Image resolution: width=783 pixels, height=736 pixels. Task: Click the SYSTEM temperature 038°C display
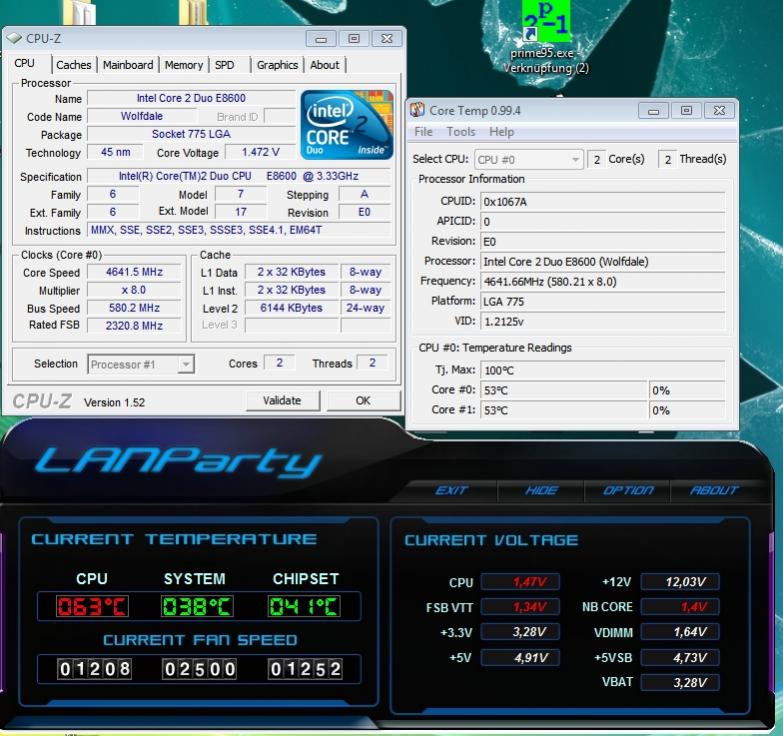click(x=197, y=606)
